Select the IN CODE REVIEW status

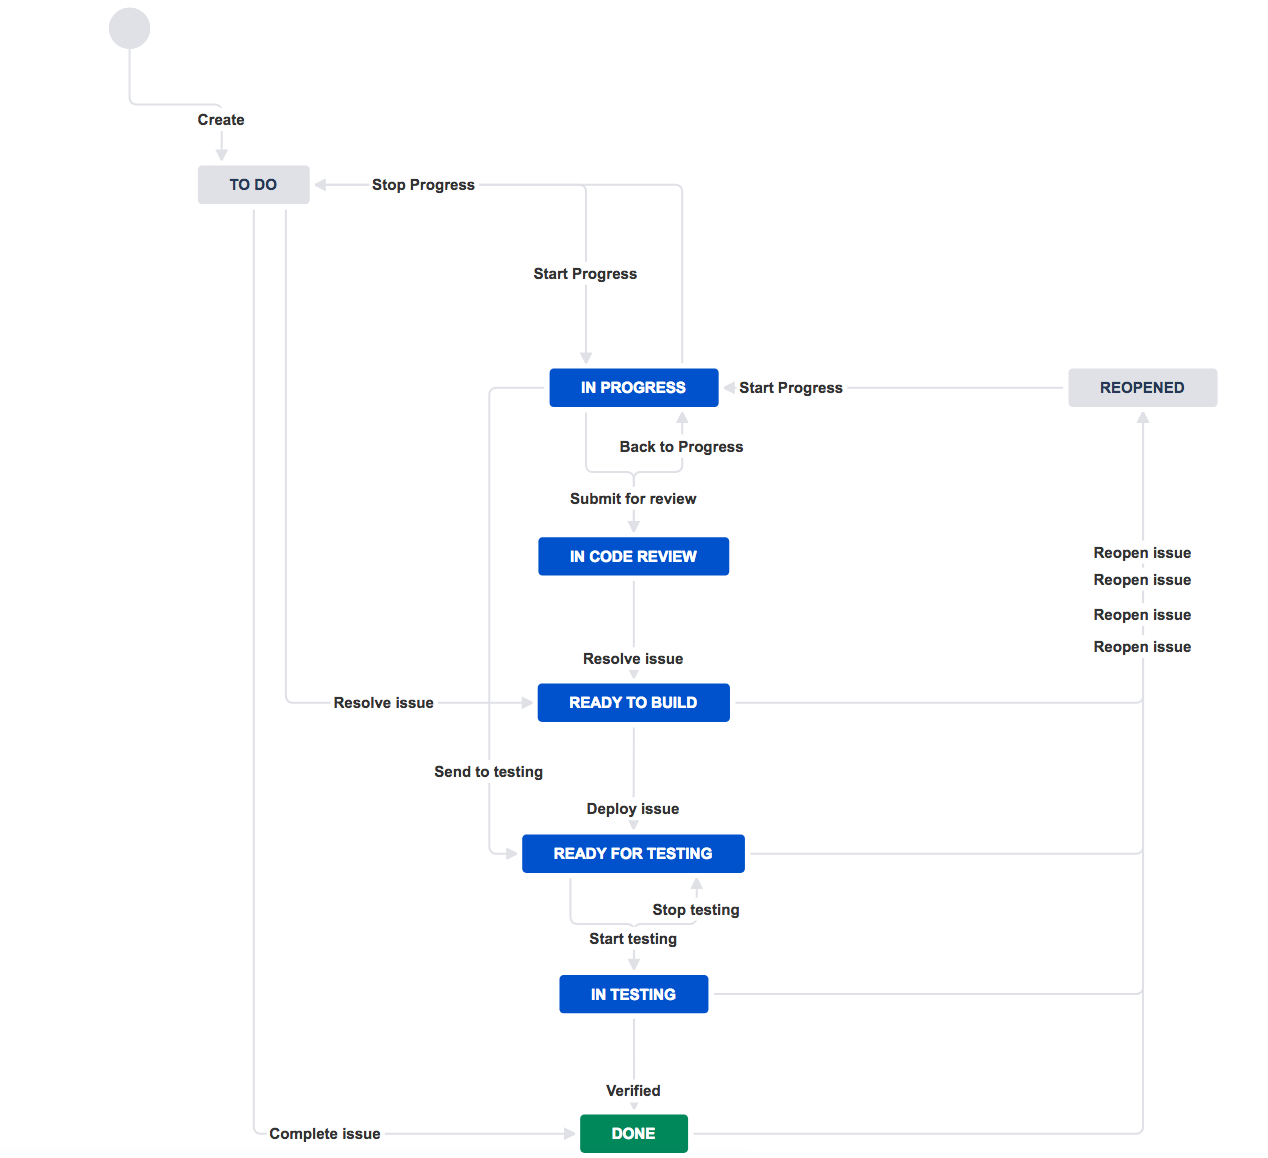pyautogui.click(x=633, y=557)
